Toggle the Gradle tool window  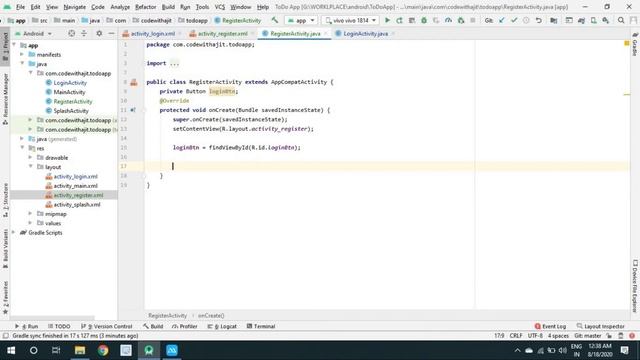635,44
